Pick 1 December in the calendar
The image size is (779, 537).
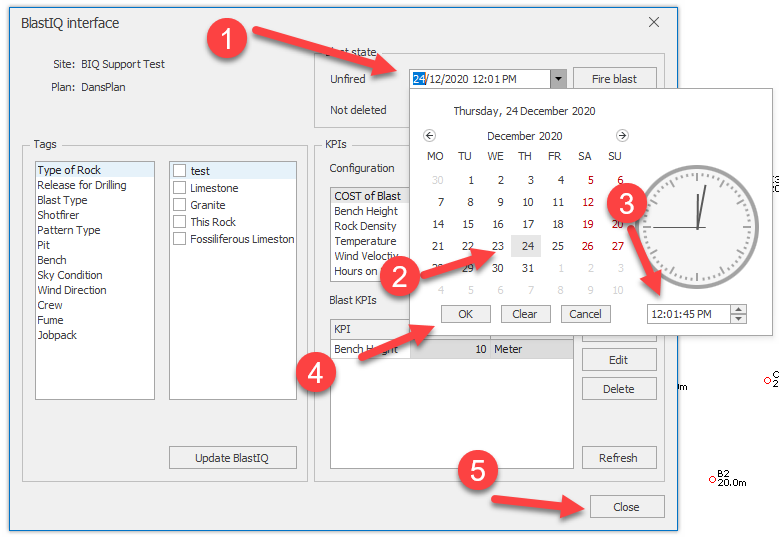[x=470, y=180]
